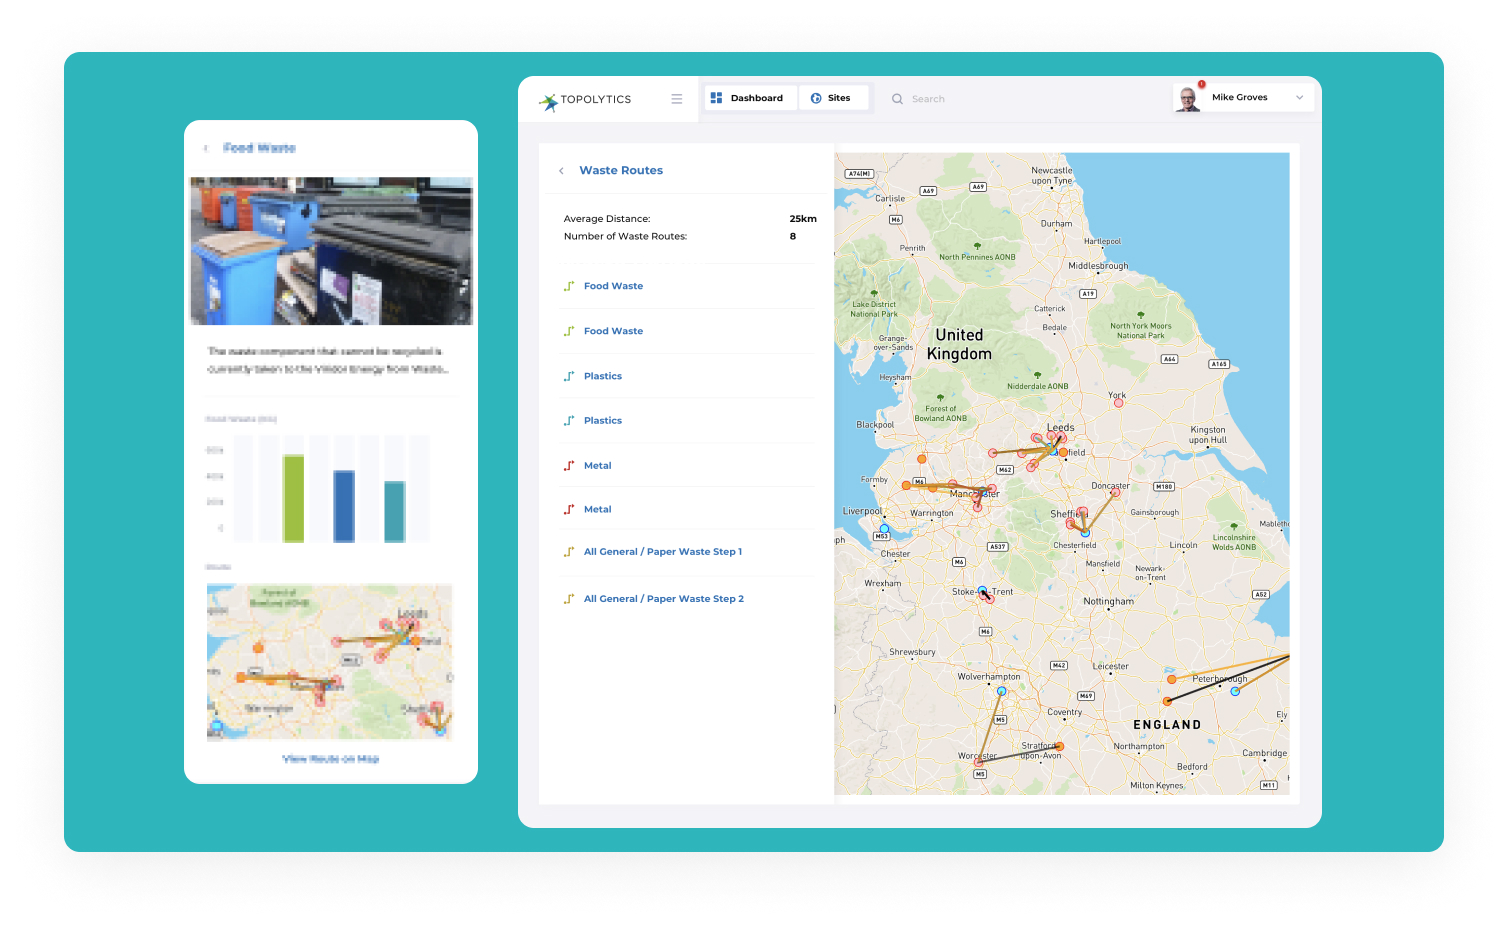The image size is (1508, 928).
Task: Click the green bar in mobile chart
Action: 293,498
